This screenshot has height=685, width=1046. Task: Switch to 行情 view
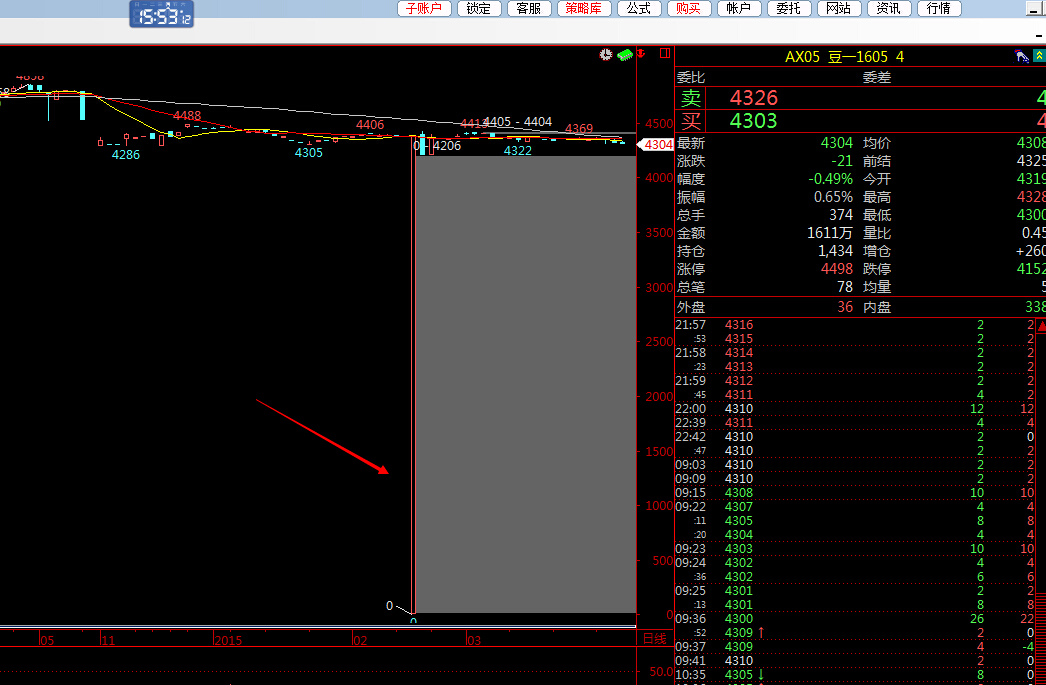point(939,8)
